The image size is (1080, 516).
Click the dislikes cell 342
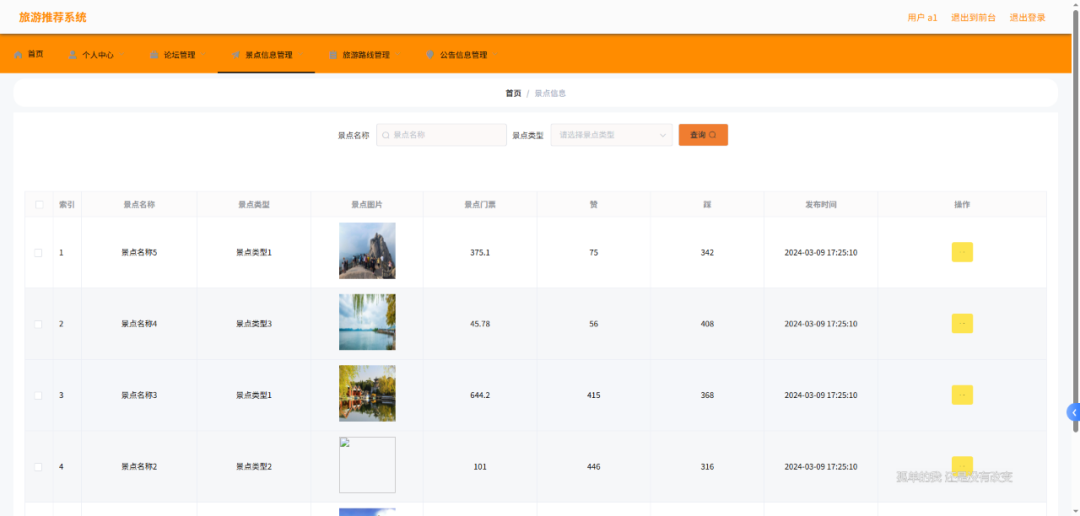click(x=707, y=253)
